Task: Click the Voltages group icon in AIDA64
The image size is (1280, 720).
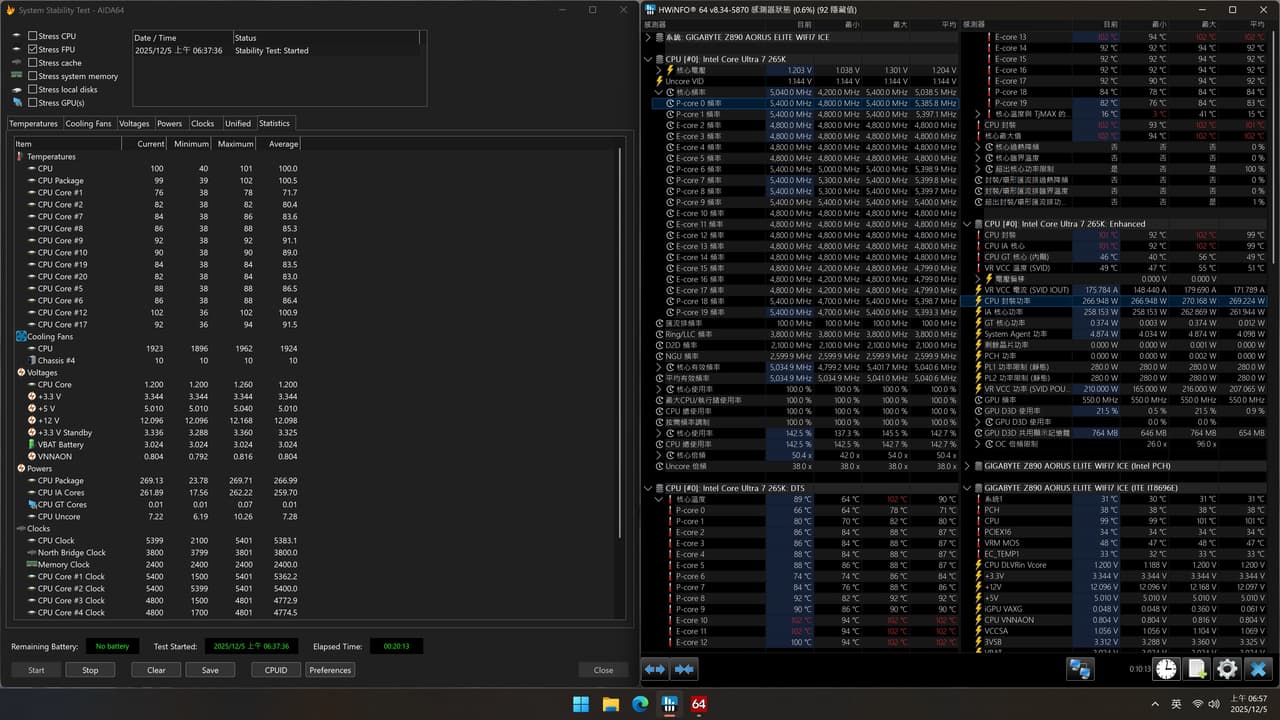Action: [20, 373]
